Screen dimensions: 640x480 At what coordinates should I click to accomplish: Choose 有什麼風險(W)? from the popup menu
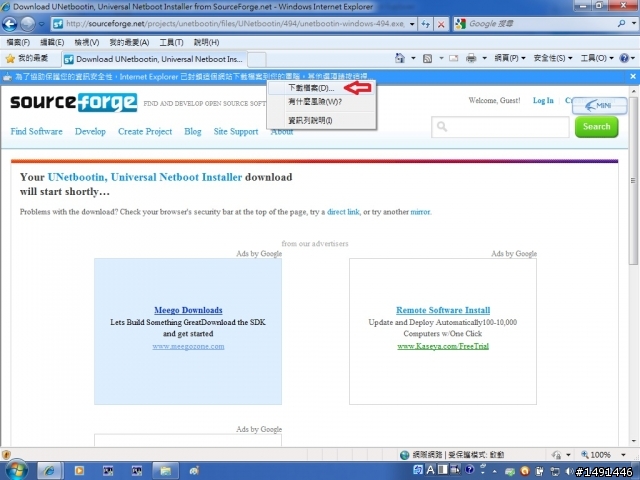coord(321,102)
